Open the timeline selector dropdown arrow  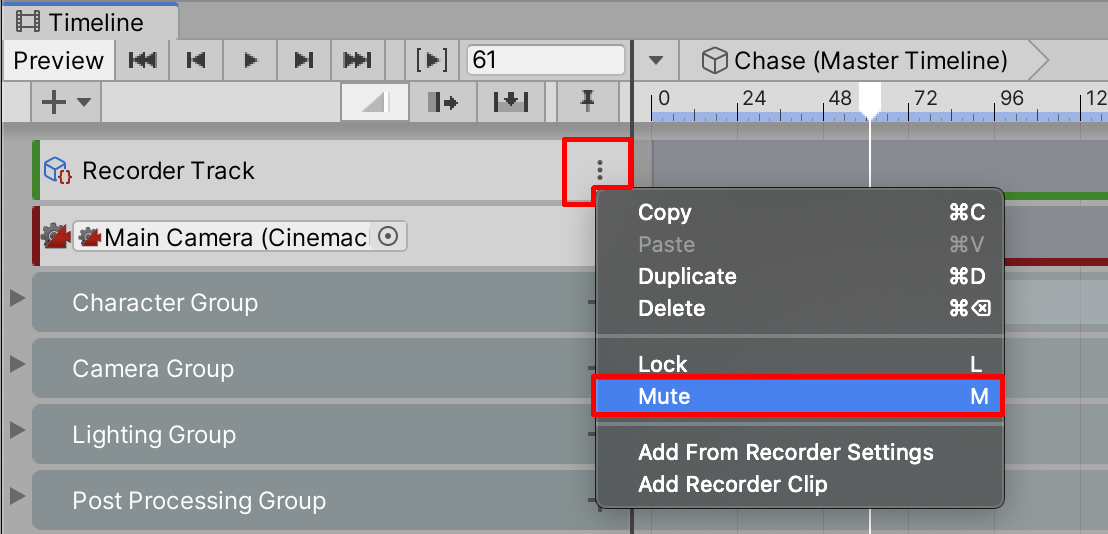click(x=656, y=61)
